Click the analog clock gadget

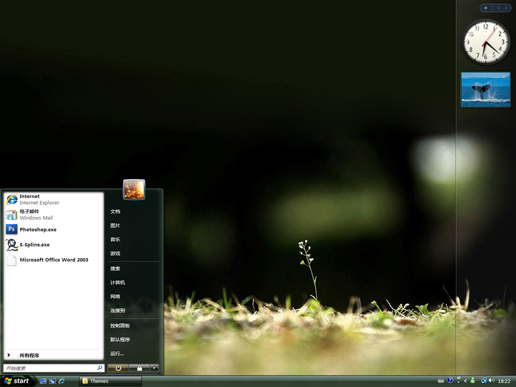(486, 42)
